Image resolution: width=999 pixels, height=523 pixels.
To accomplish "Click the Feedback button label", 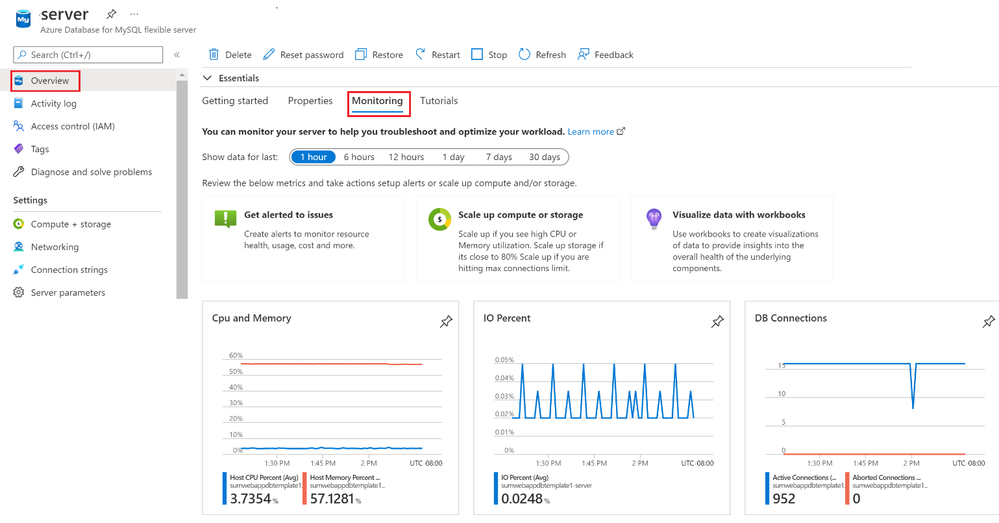I will 614,55.
